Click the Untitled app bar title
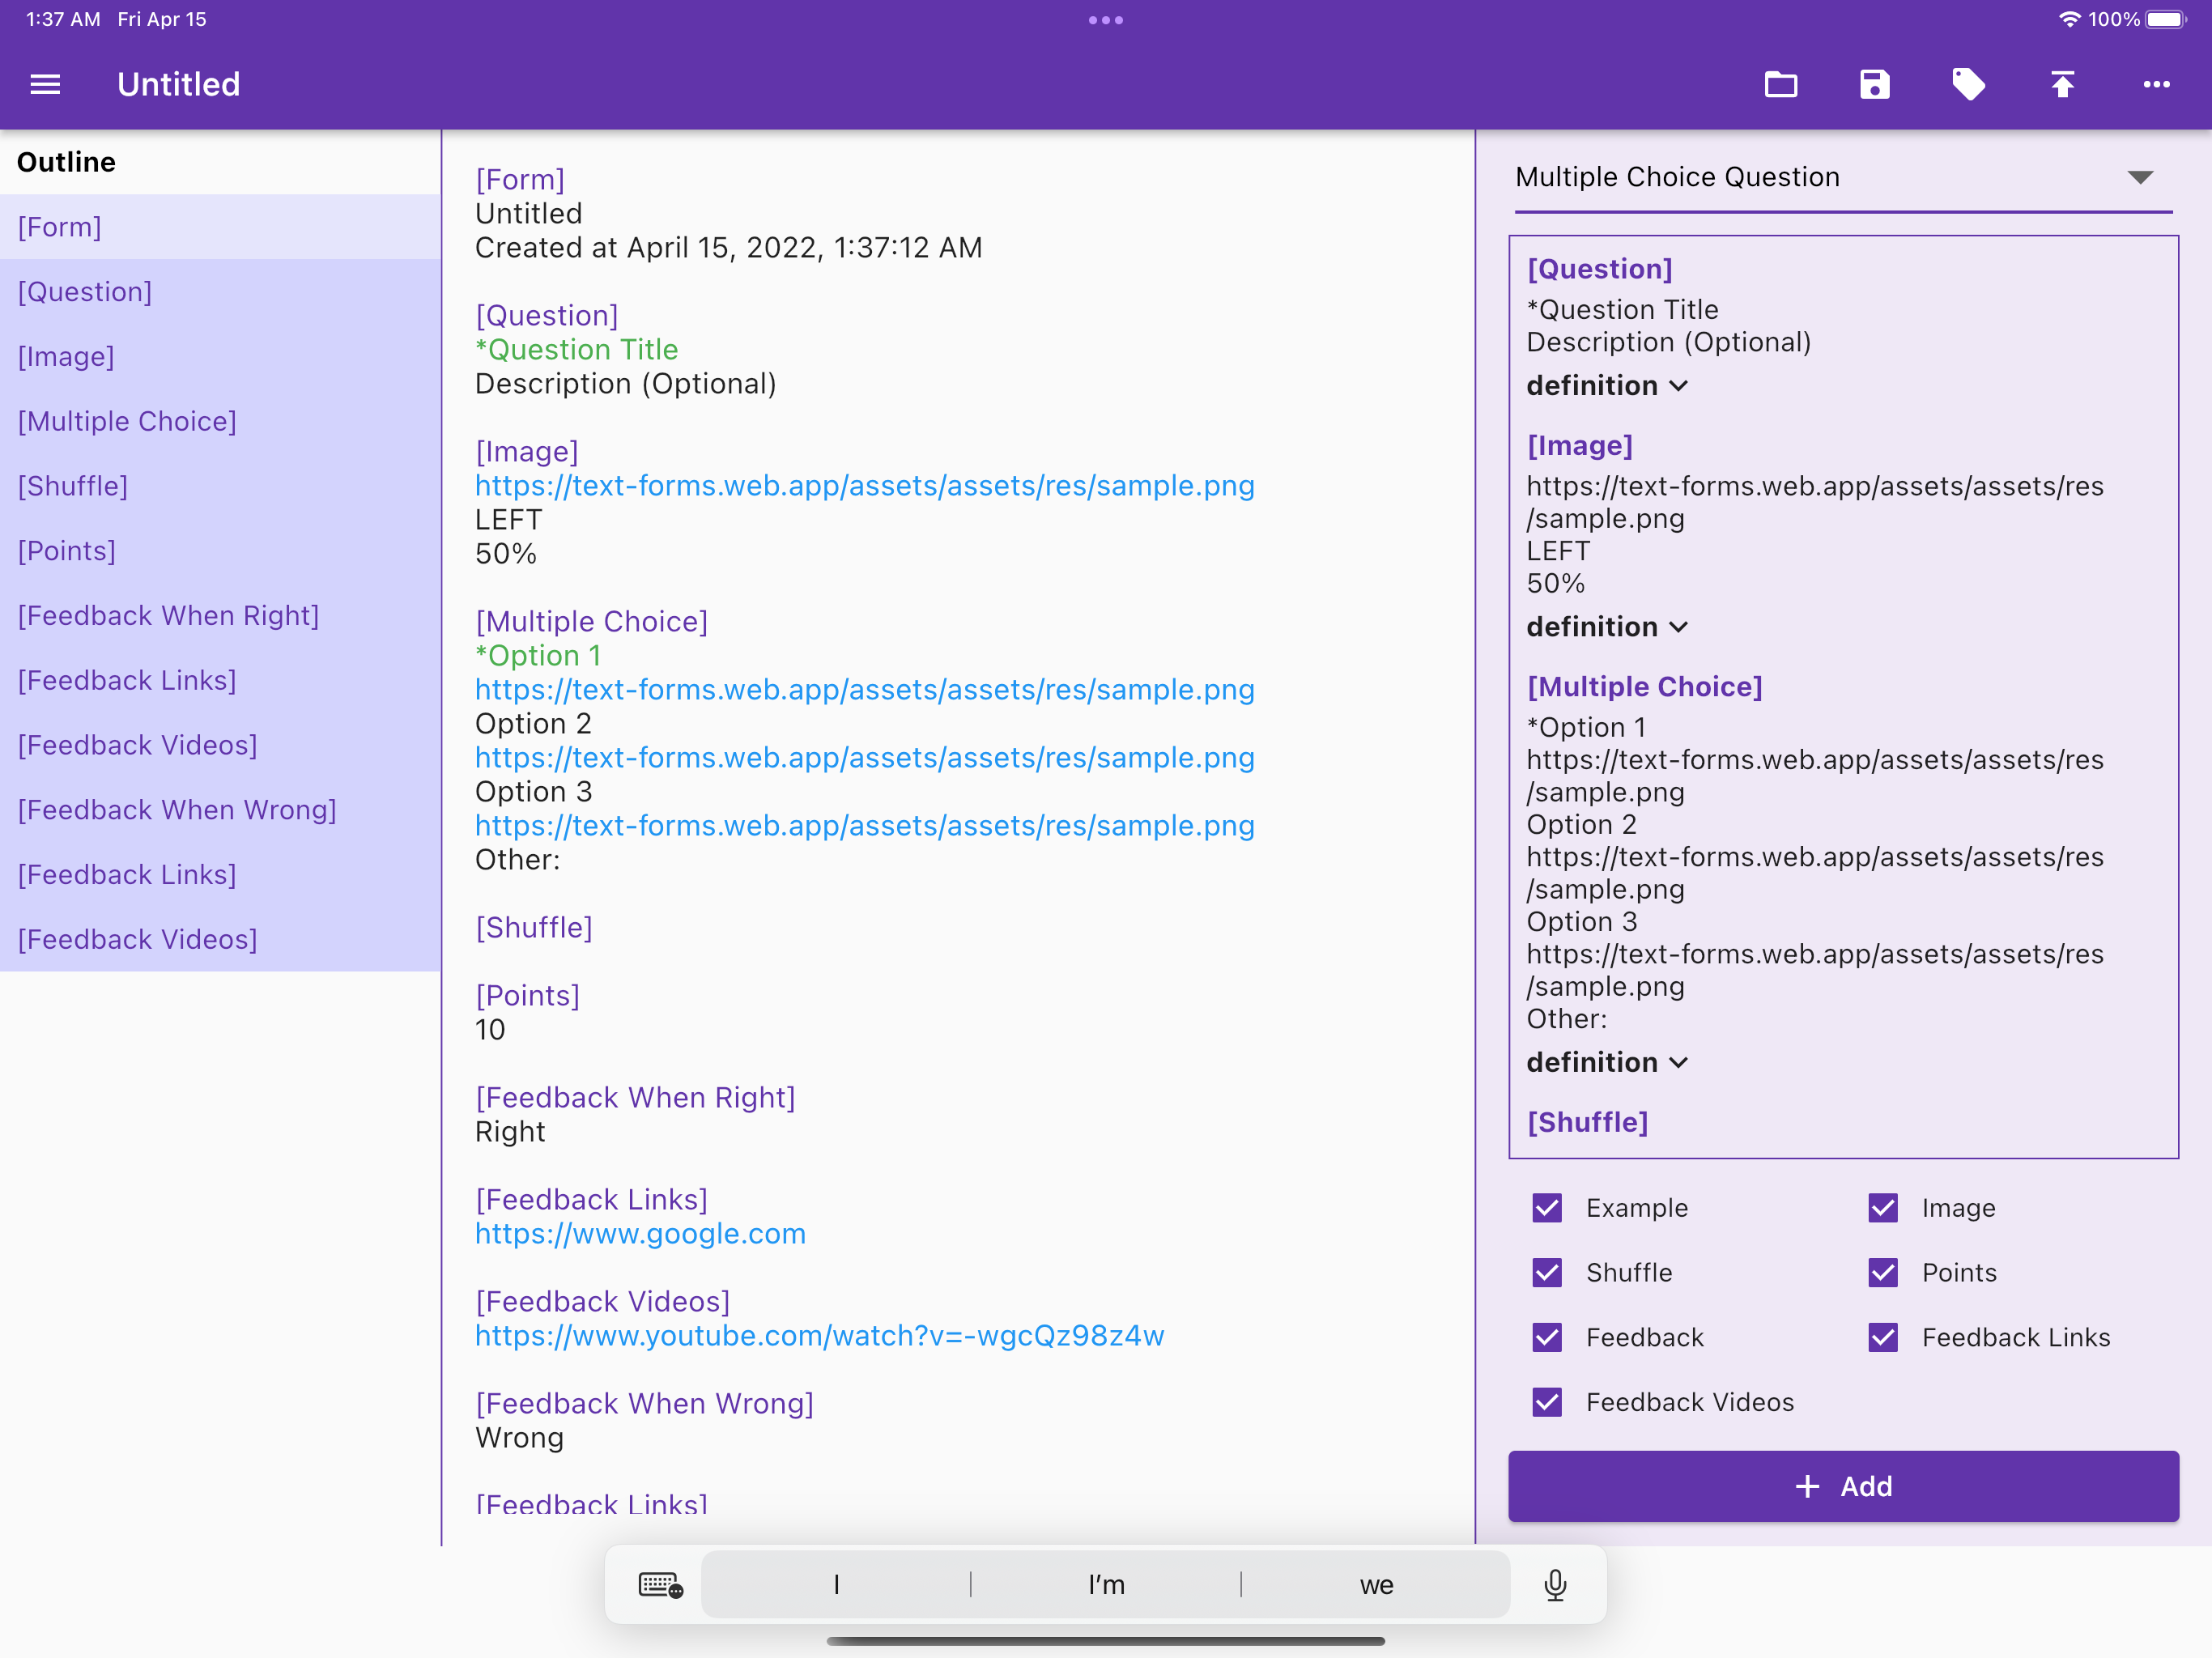2212x1658 pixels. pyautogui.click(x=179, y=84)
